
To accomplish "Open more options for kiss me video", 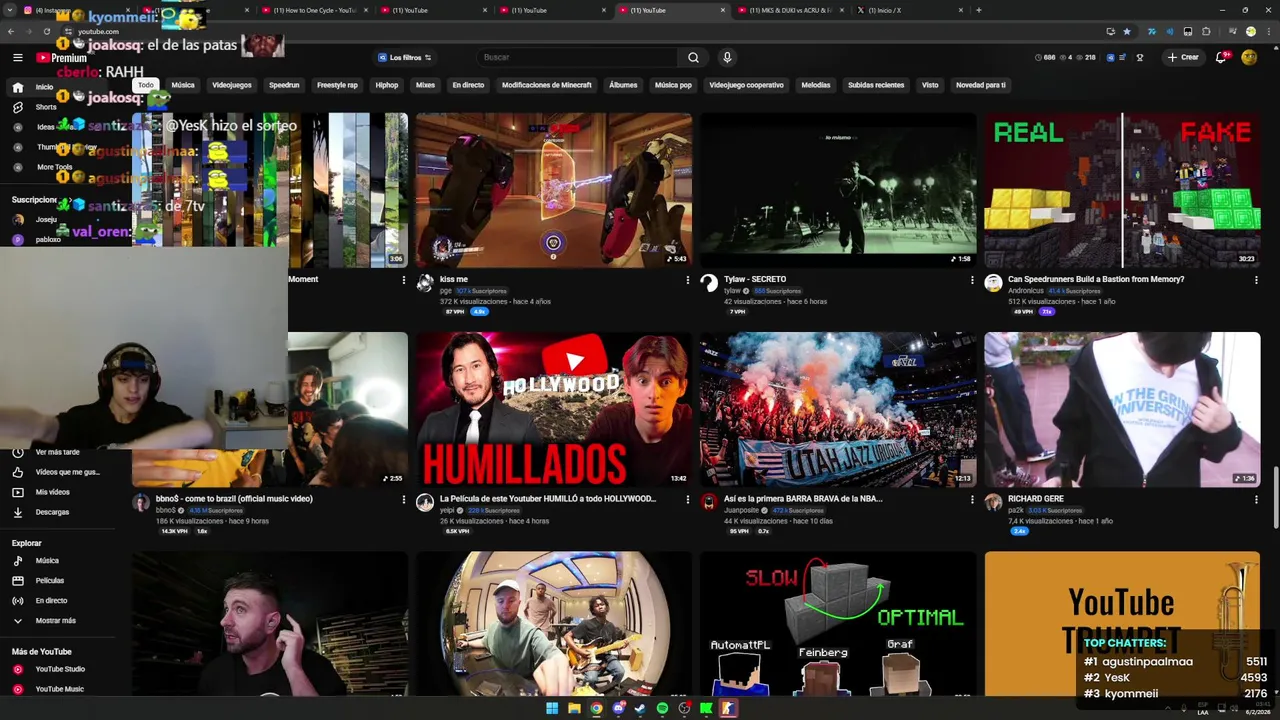I will pyautogui.click(x=687, y=280).
